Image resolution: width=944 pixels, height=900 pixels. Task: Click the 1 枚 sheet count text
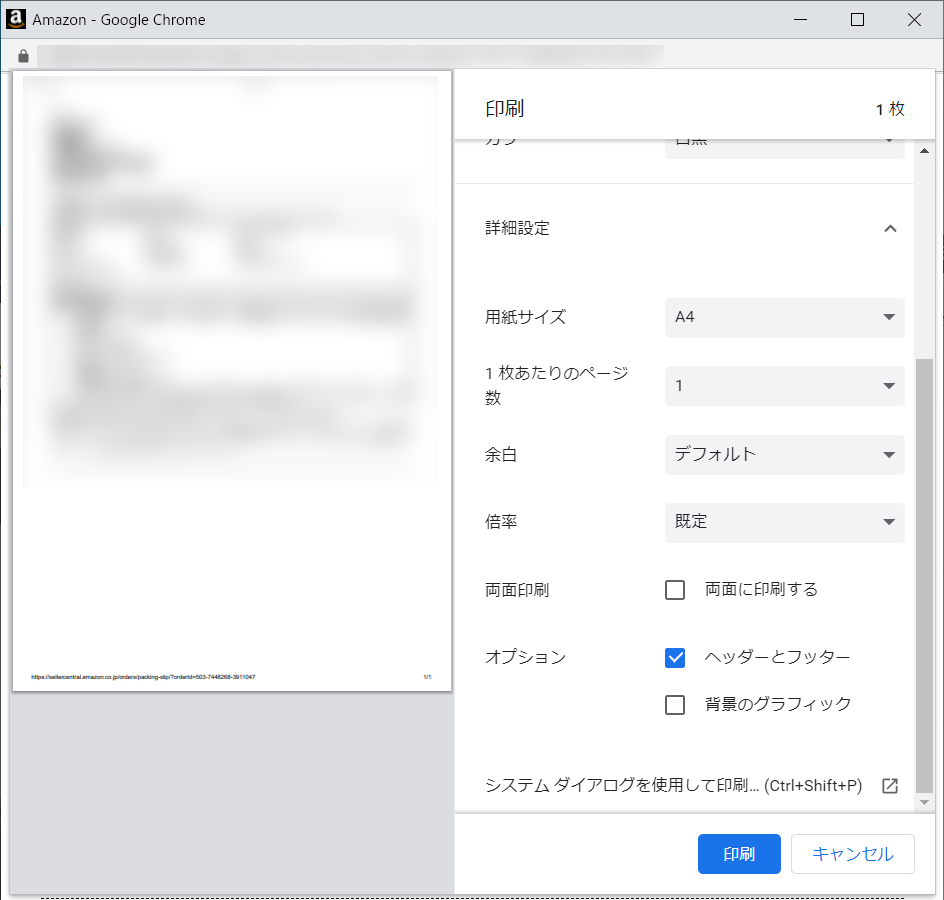coord(890,109)
